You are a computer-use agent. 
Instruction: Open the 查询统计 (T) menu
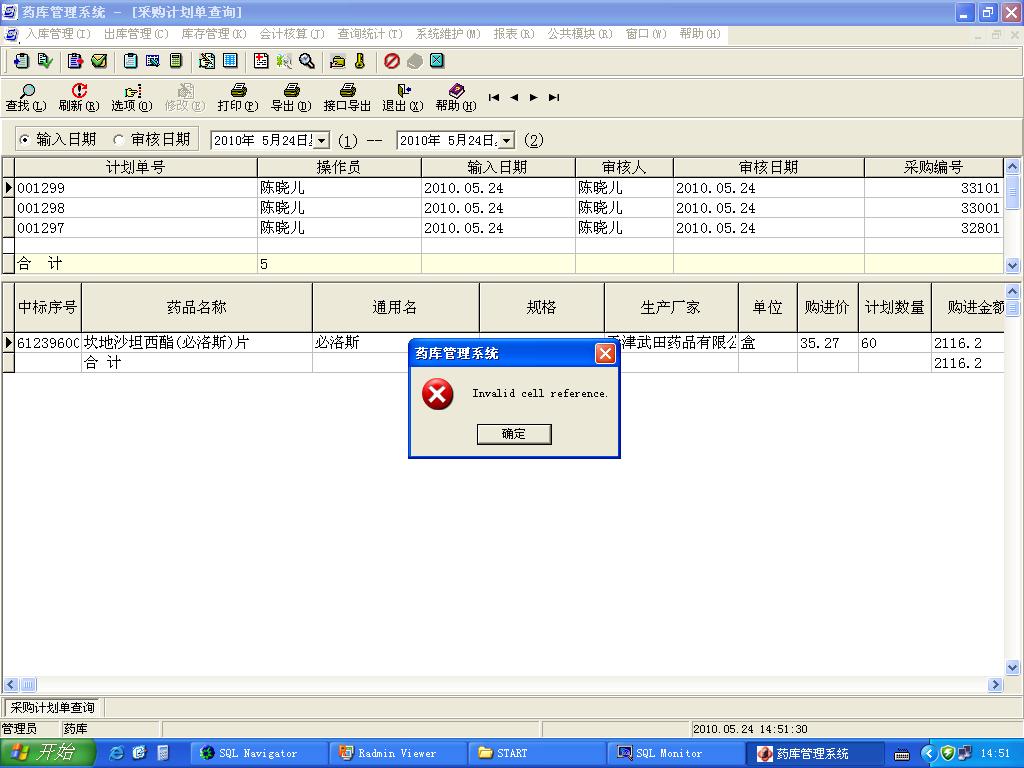click(370, 34)
